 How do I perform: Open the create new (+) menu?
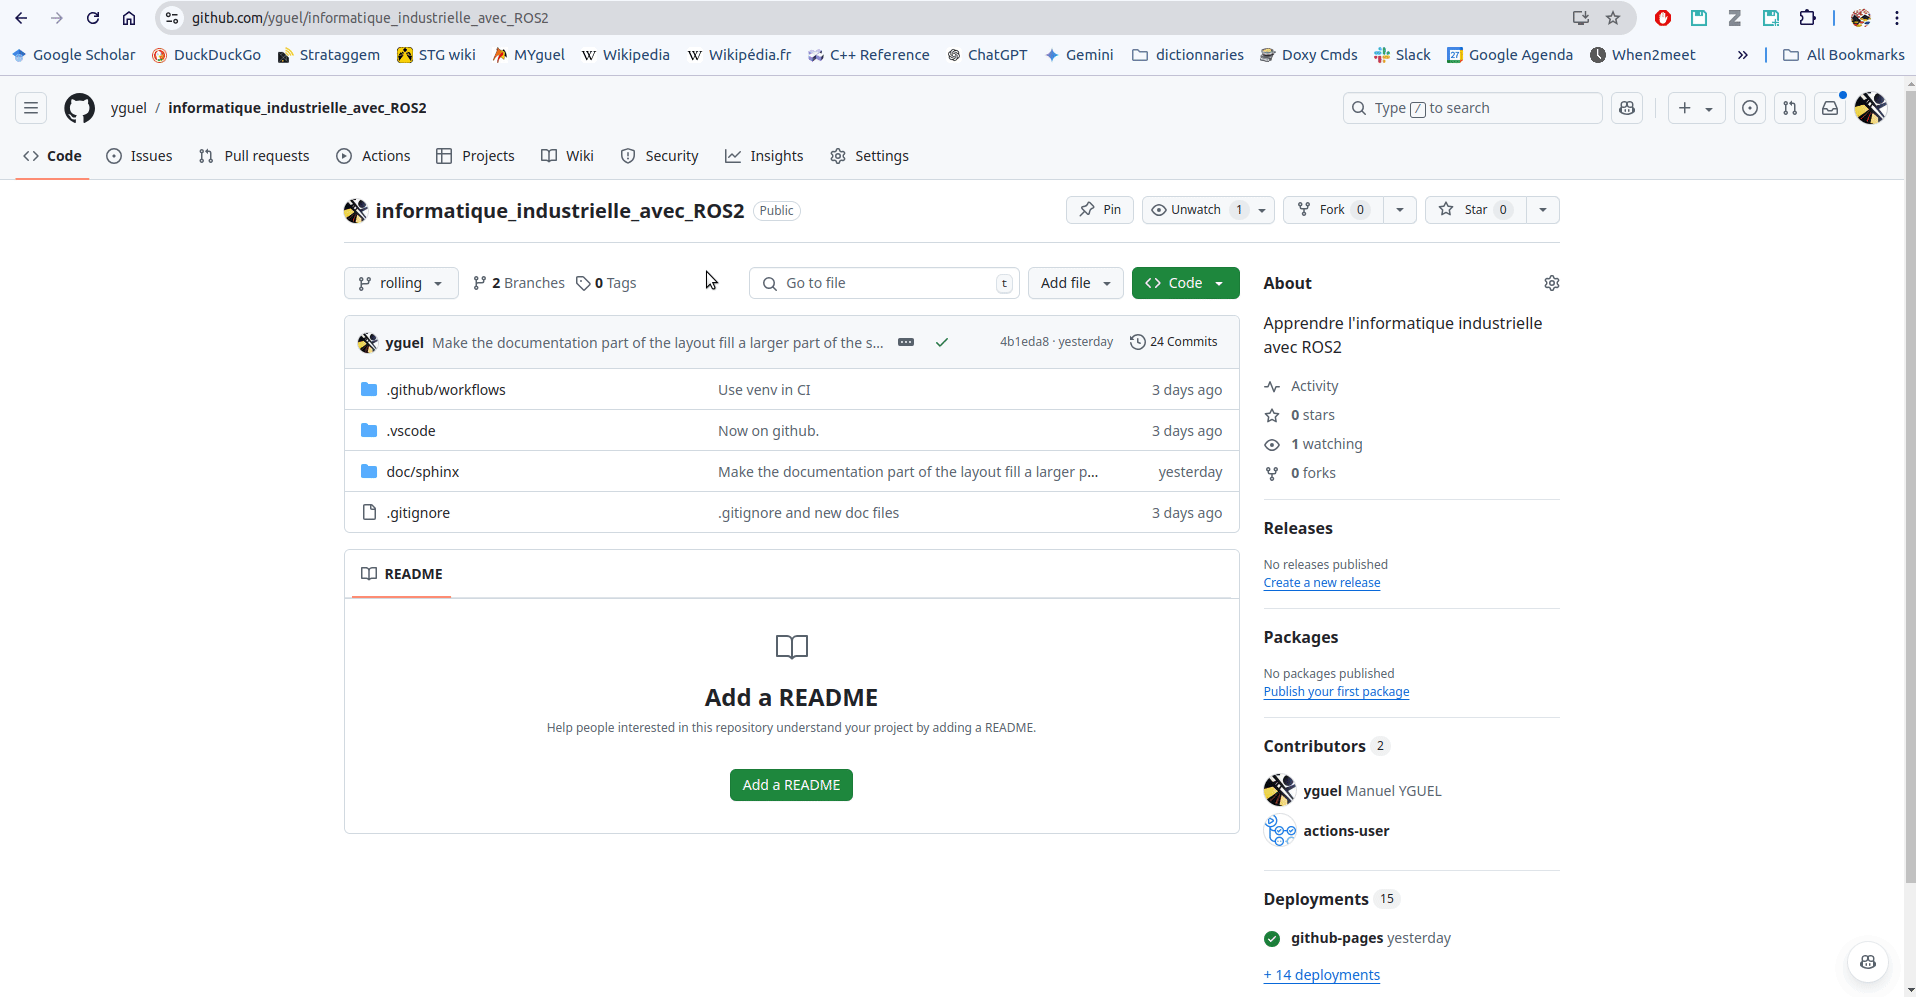click(x=1694, y=108)
